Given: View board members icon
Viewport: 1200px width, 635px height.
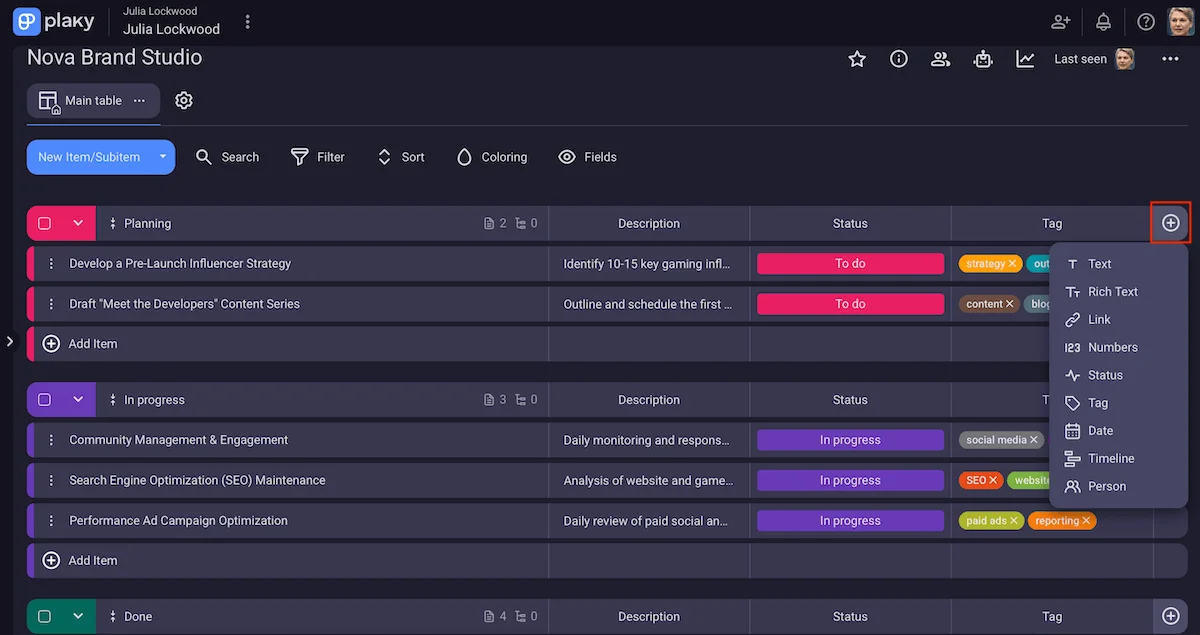Looking at the screenshot, I should pos(940,58).
